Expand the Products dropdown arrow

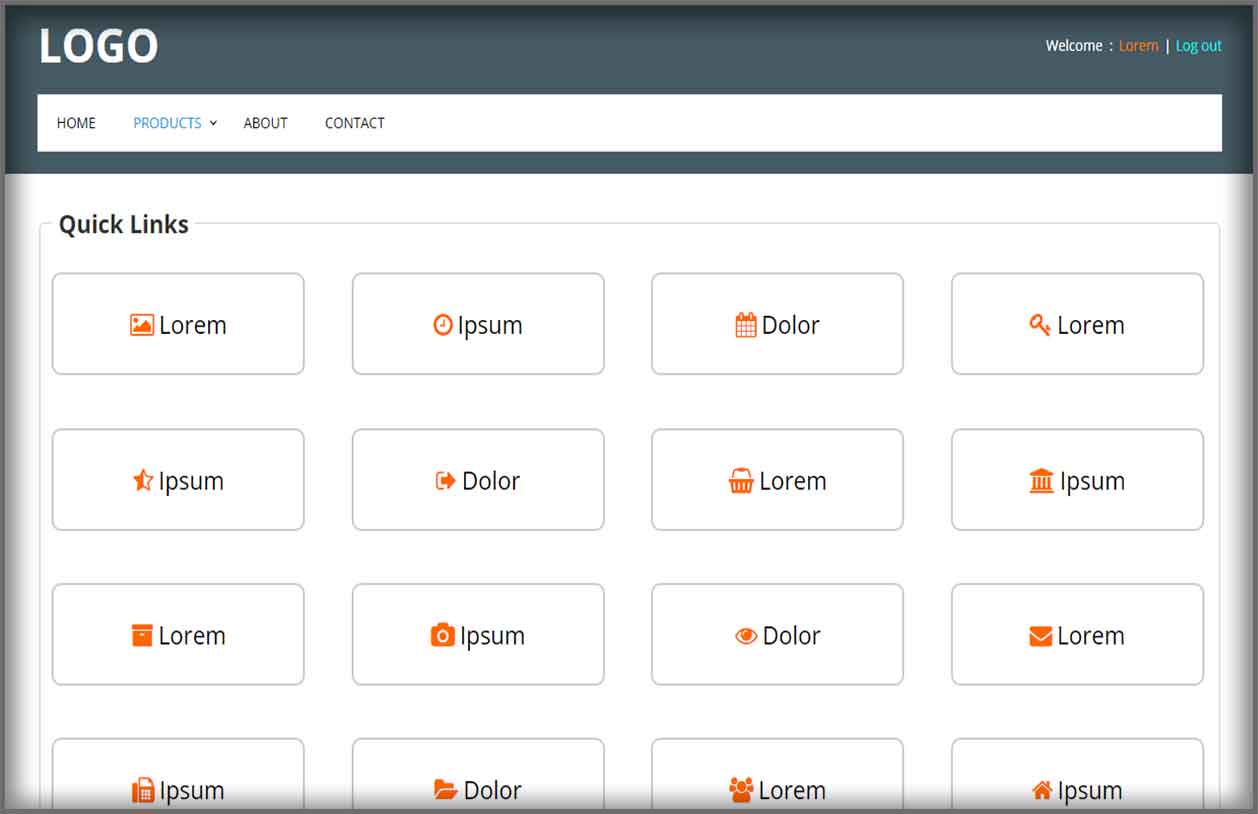213,123
